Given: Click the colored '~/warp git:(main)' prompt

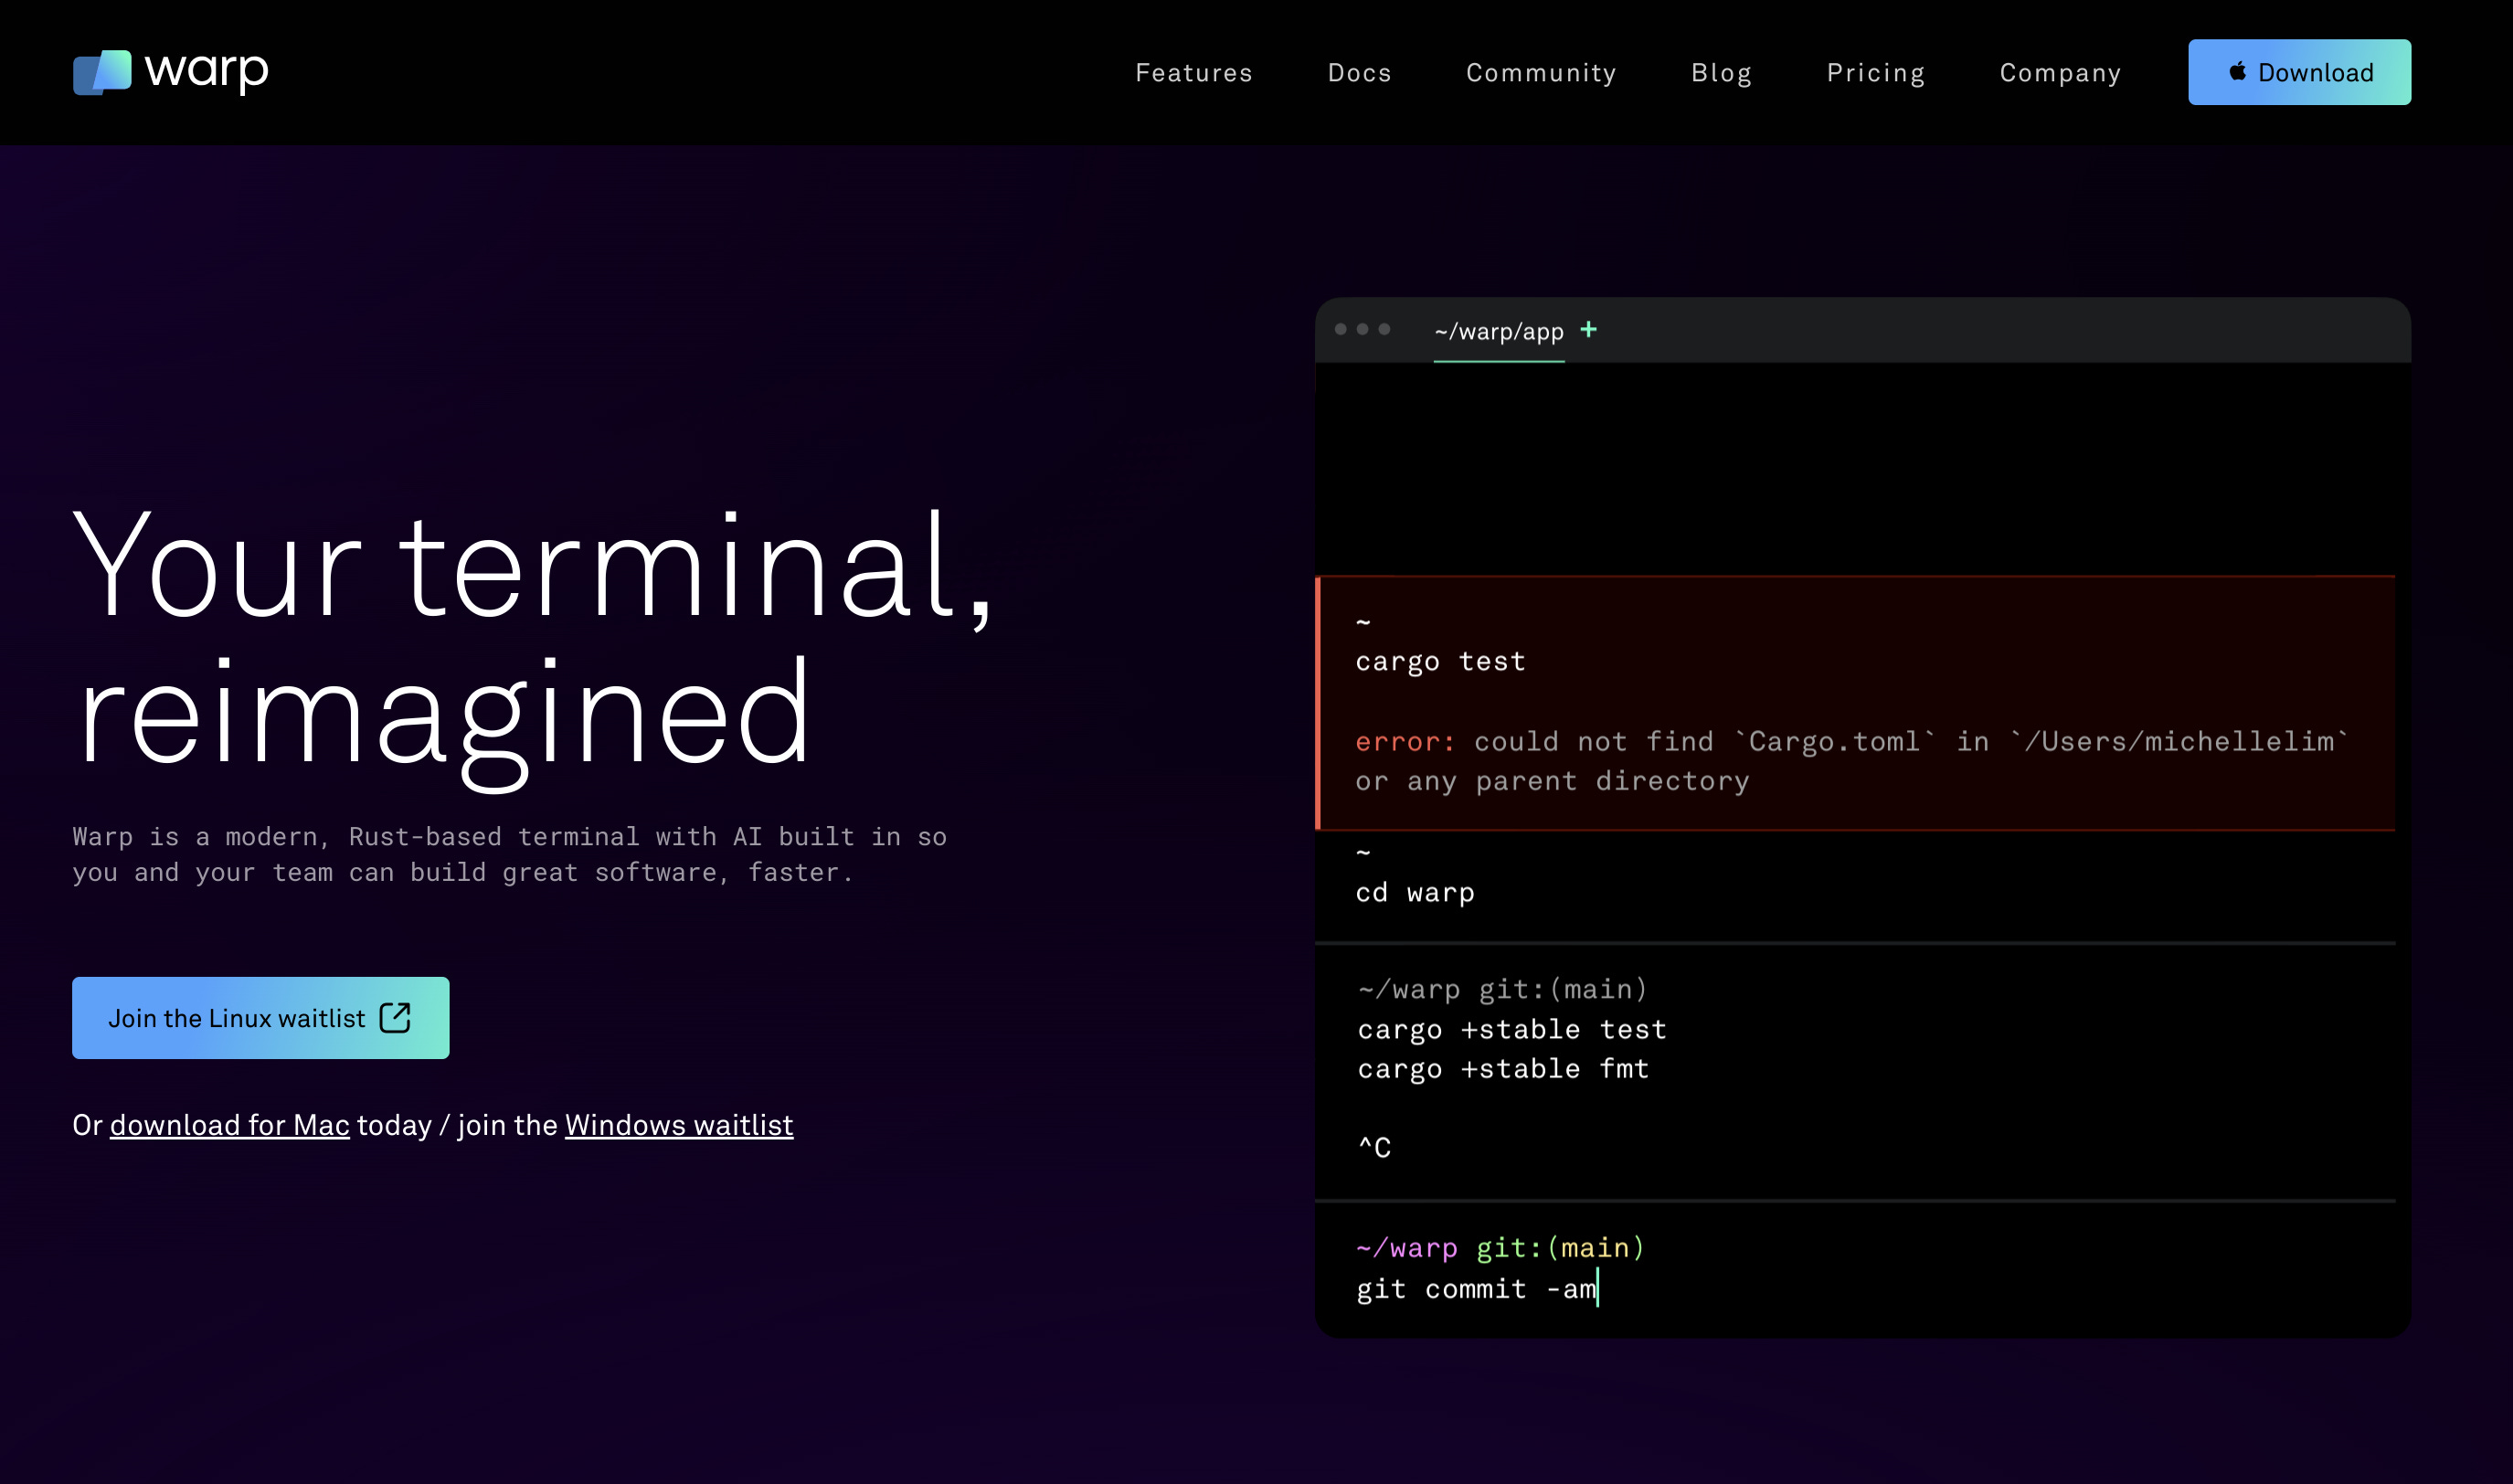Looking at the screenshot, I should pyautogui.click(x=1500, y=1248).
